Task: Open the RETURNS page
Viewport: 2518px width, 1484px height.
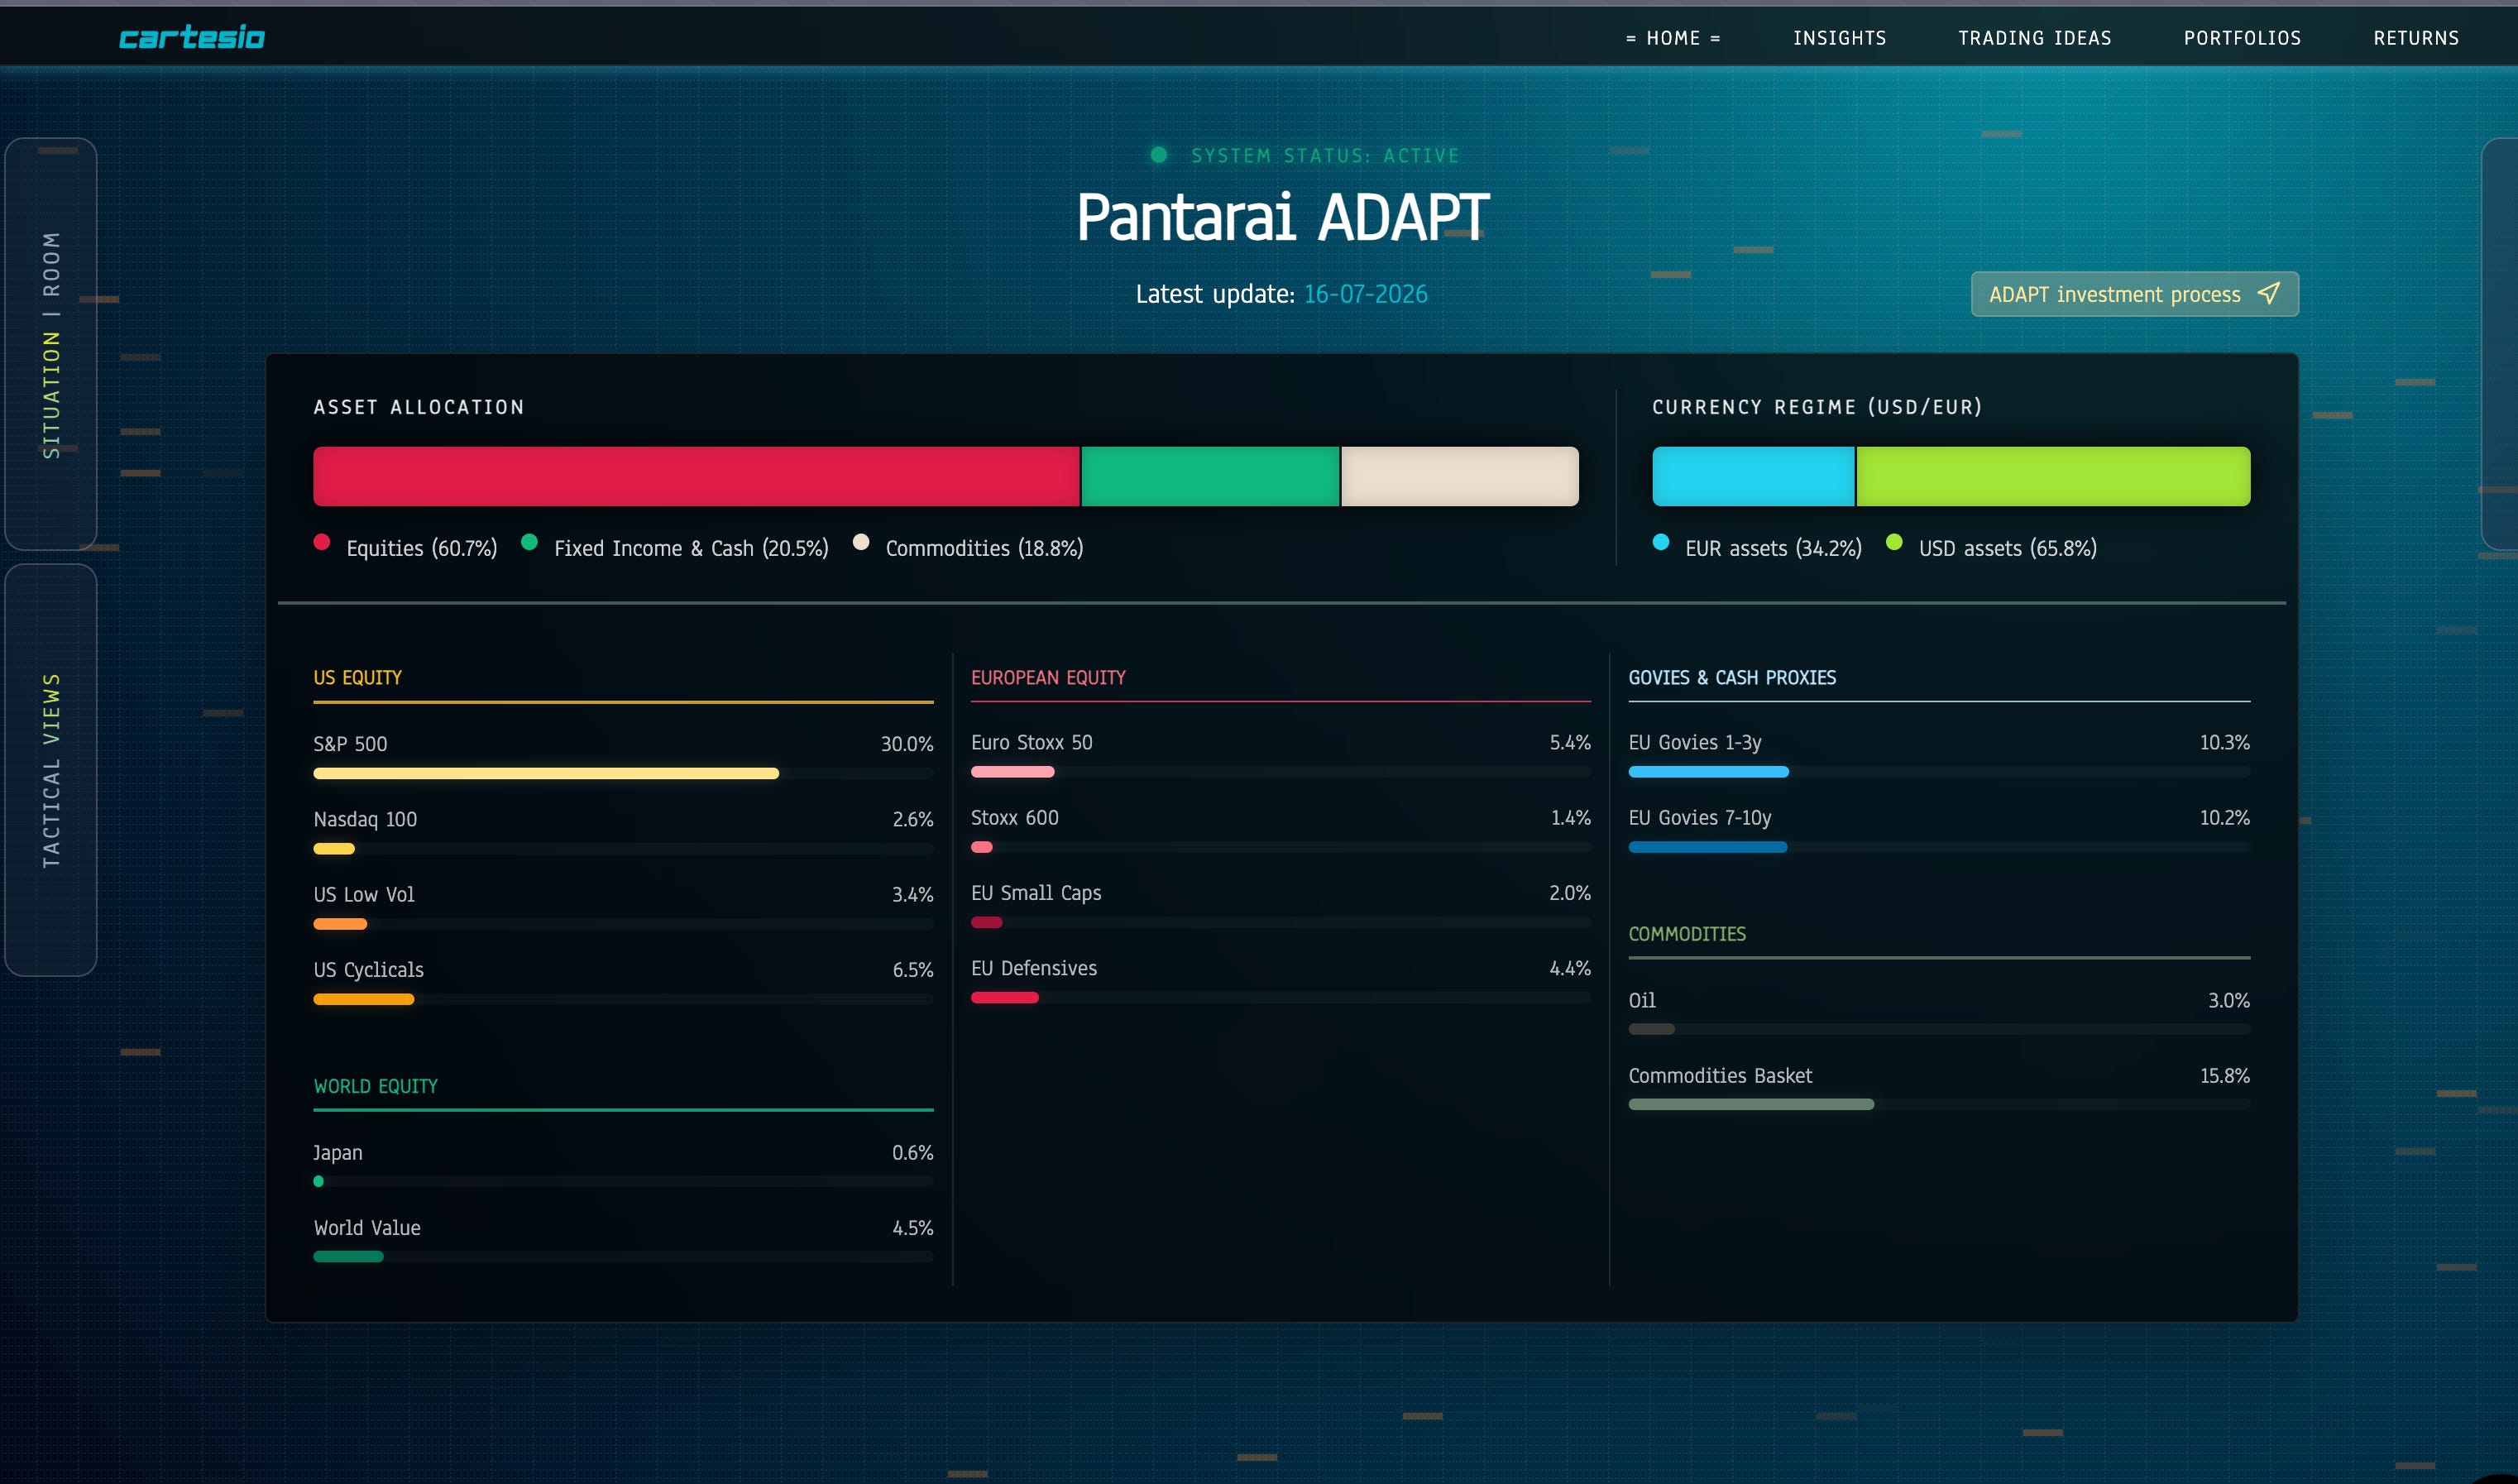Action: click(2415, 38)
